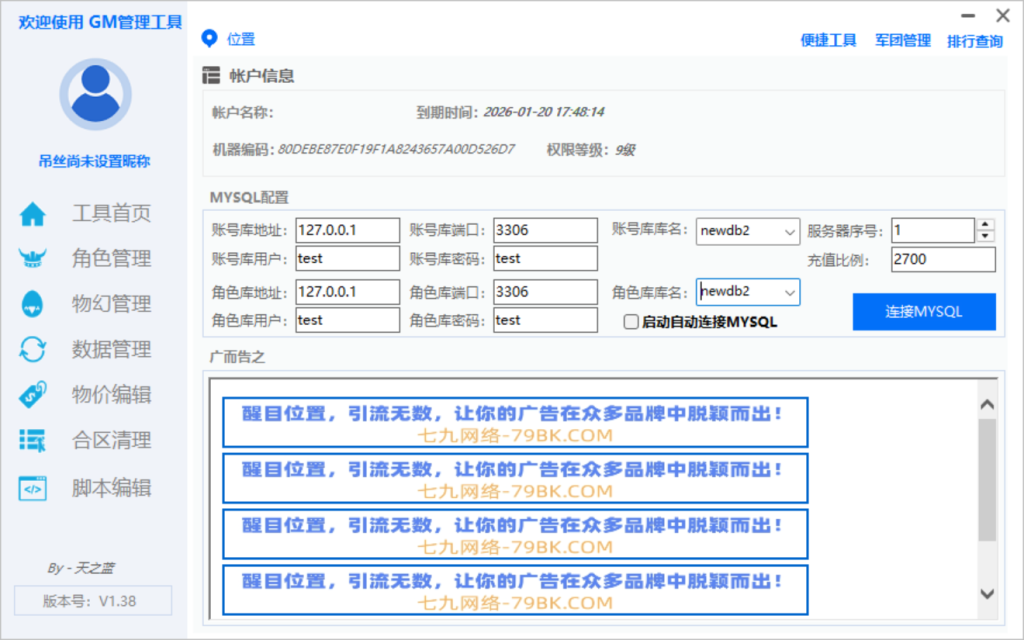
Task: Click the 连接MYSQL button
Action: pos(923,311)
